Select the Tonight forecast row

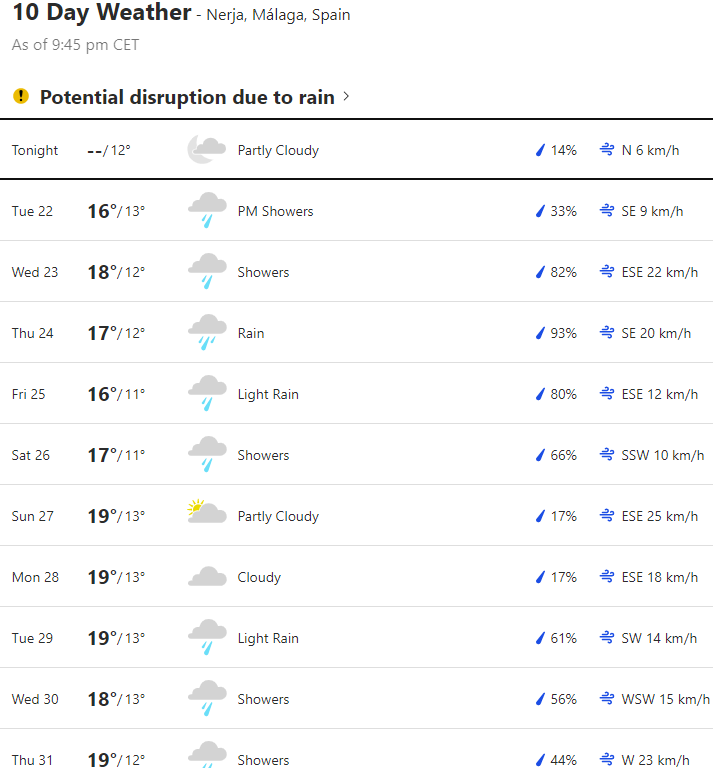click(x=356, y=150)
